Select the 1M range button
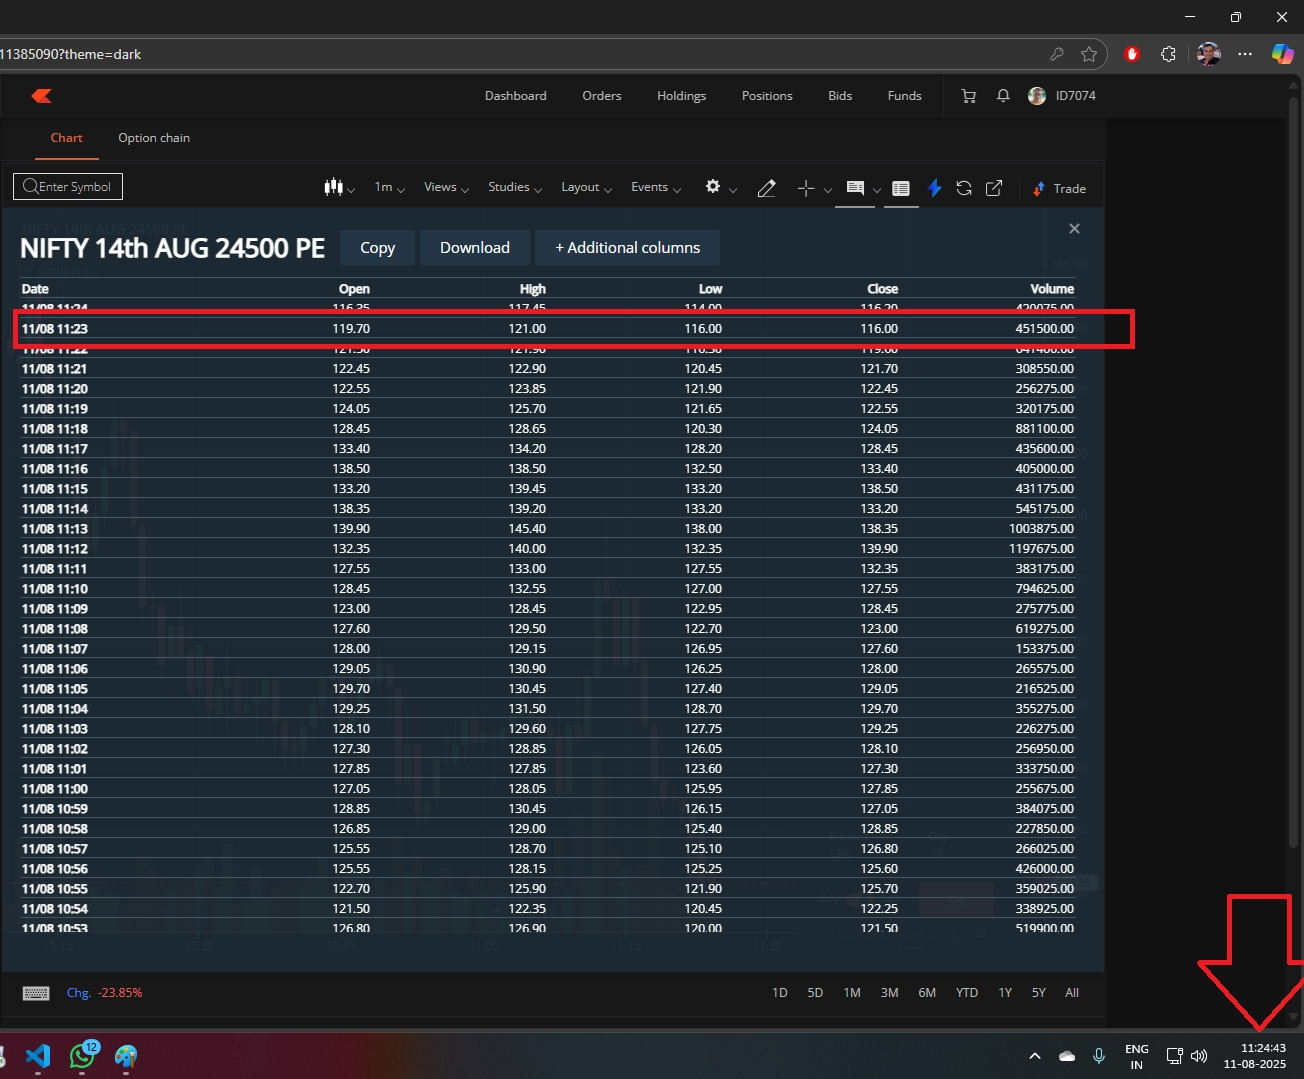This screenshot has width=1304, height=1079. click(x=852, y=993)
